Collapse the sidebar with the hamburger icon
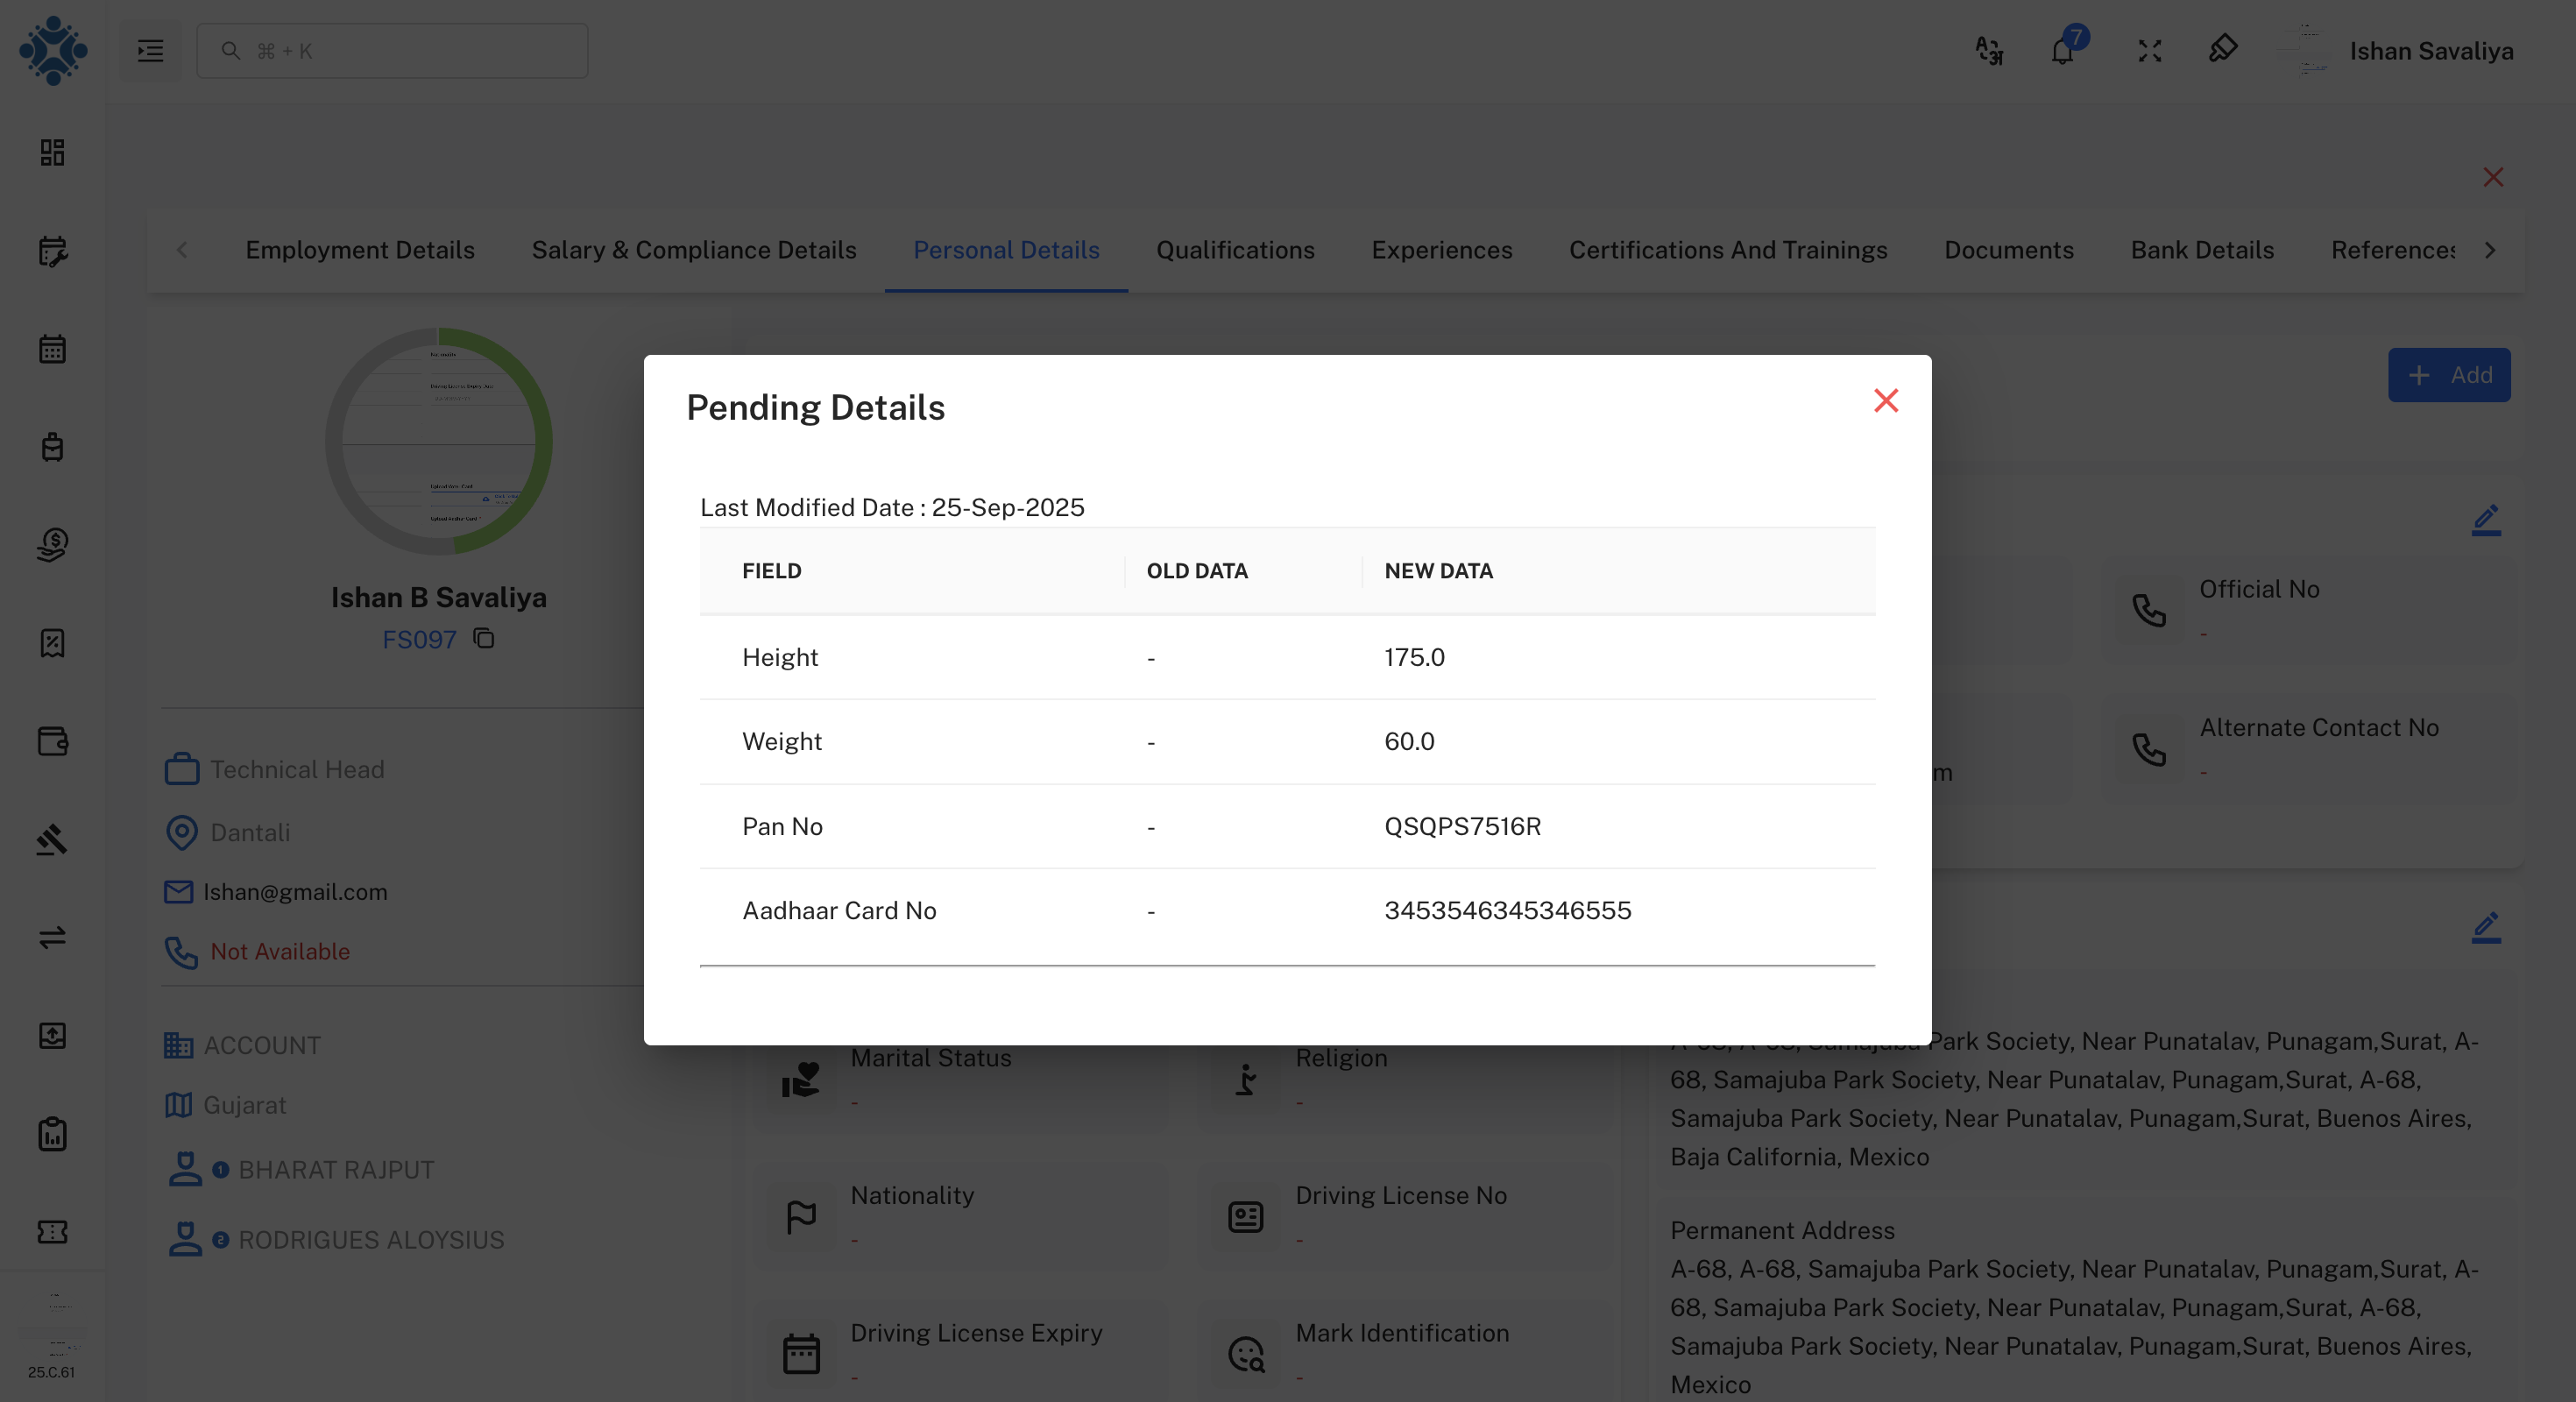Viewport: 2576px width, 1402px height. (x=150, y=51)
